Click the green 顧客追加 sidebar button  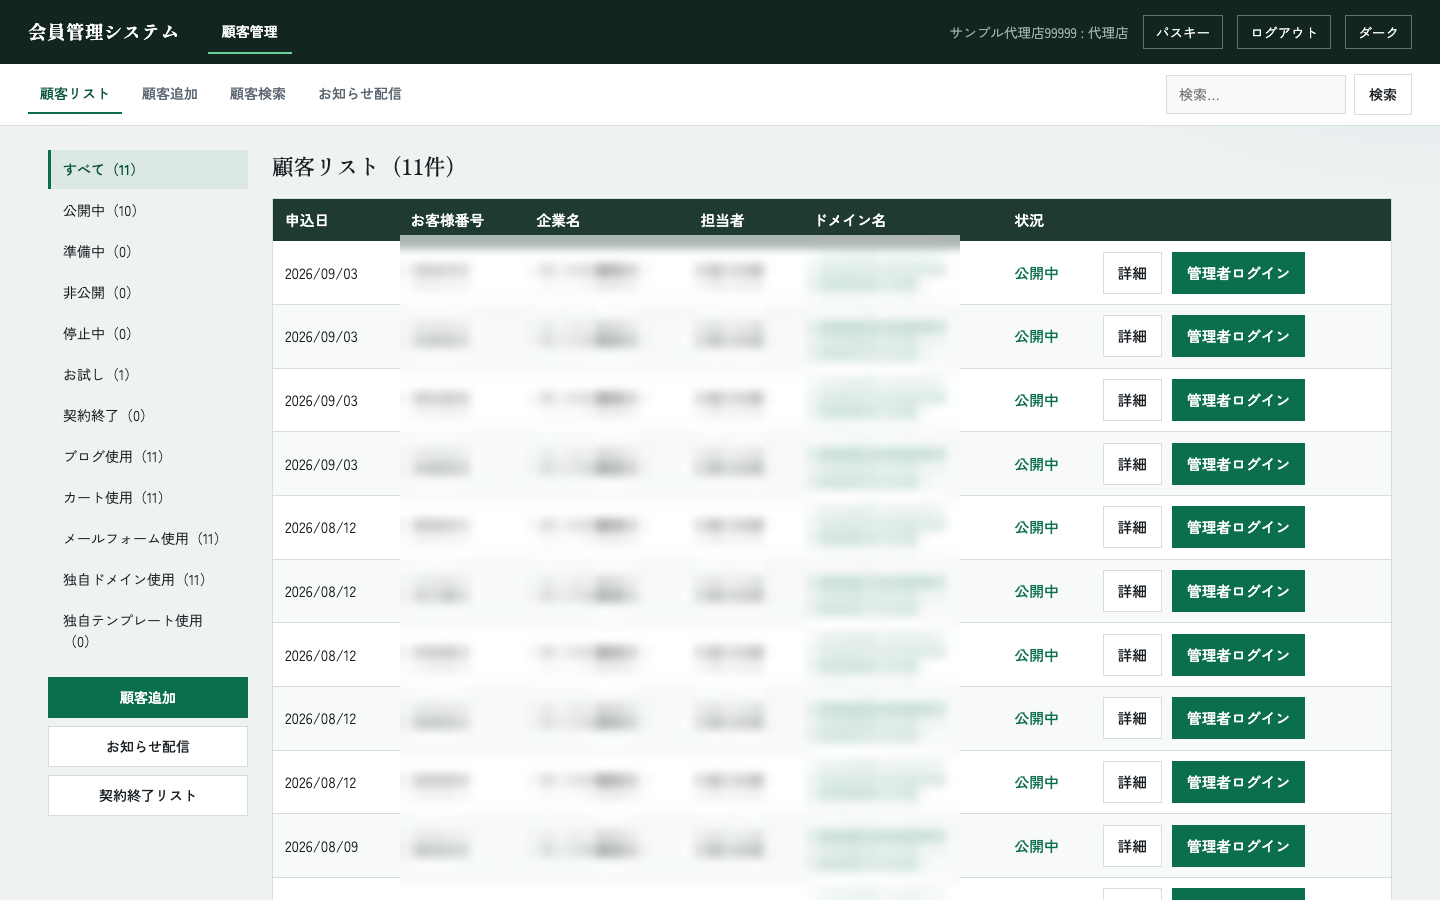(148, 698)
